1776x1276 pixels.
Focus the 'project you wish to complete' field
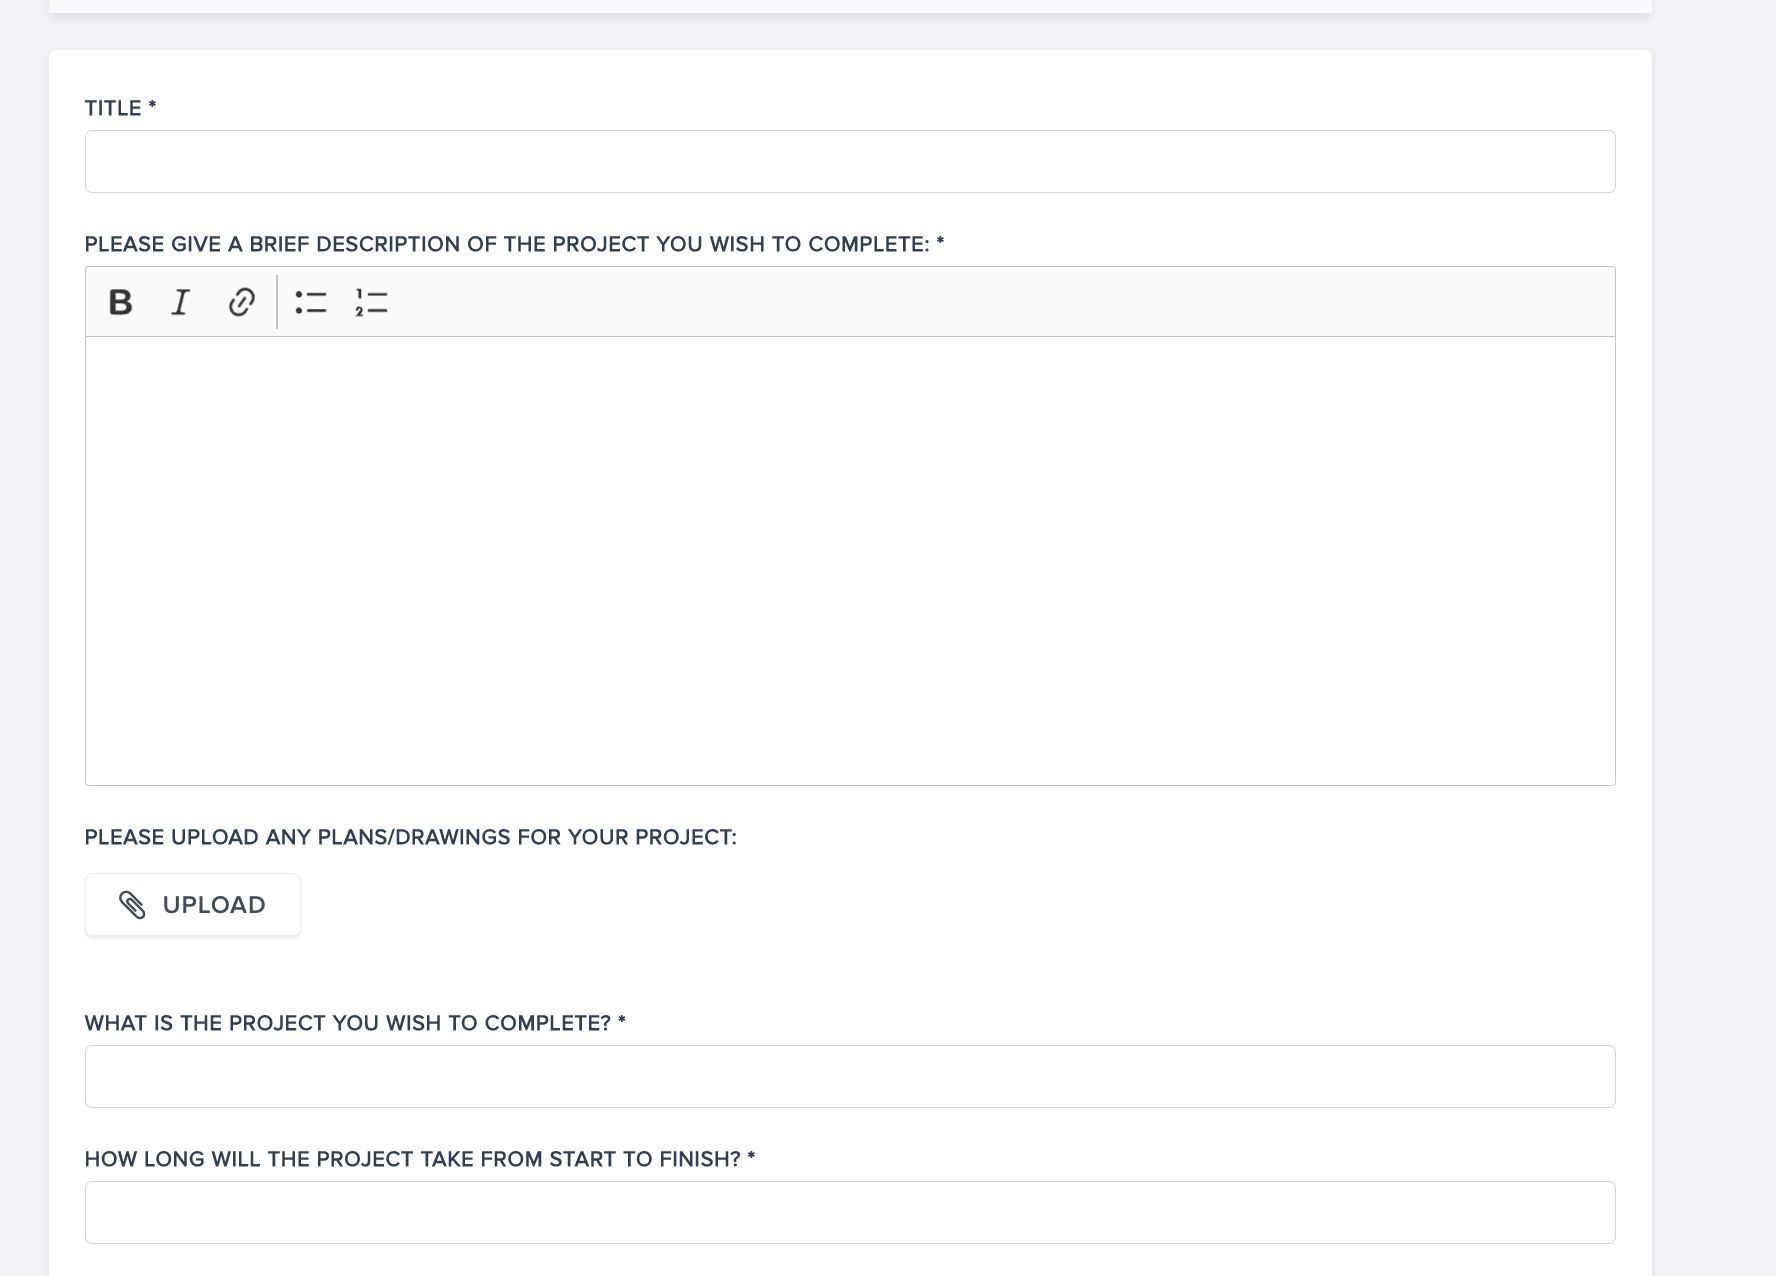[x=849, y=1077]
